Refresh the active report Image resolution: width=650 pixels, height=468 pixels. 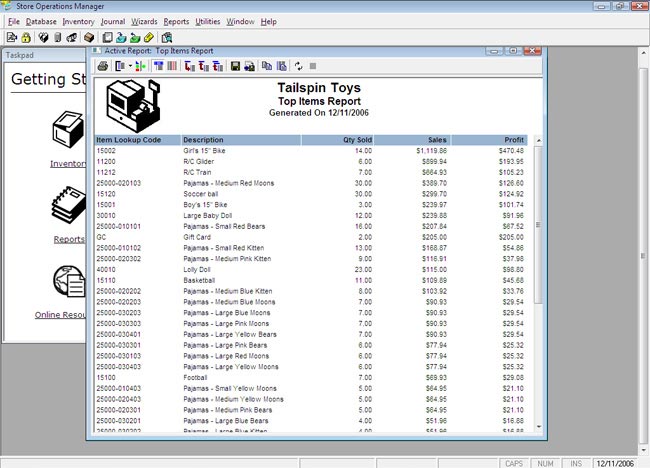tap(298, 66)
